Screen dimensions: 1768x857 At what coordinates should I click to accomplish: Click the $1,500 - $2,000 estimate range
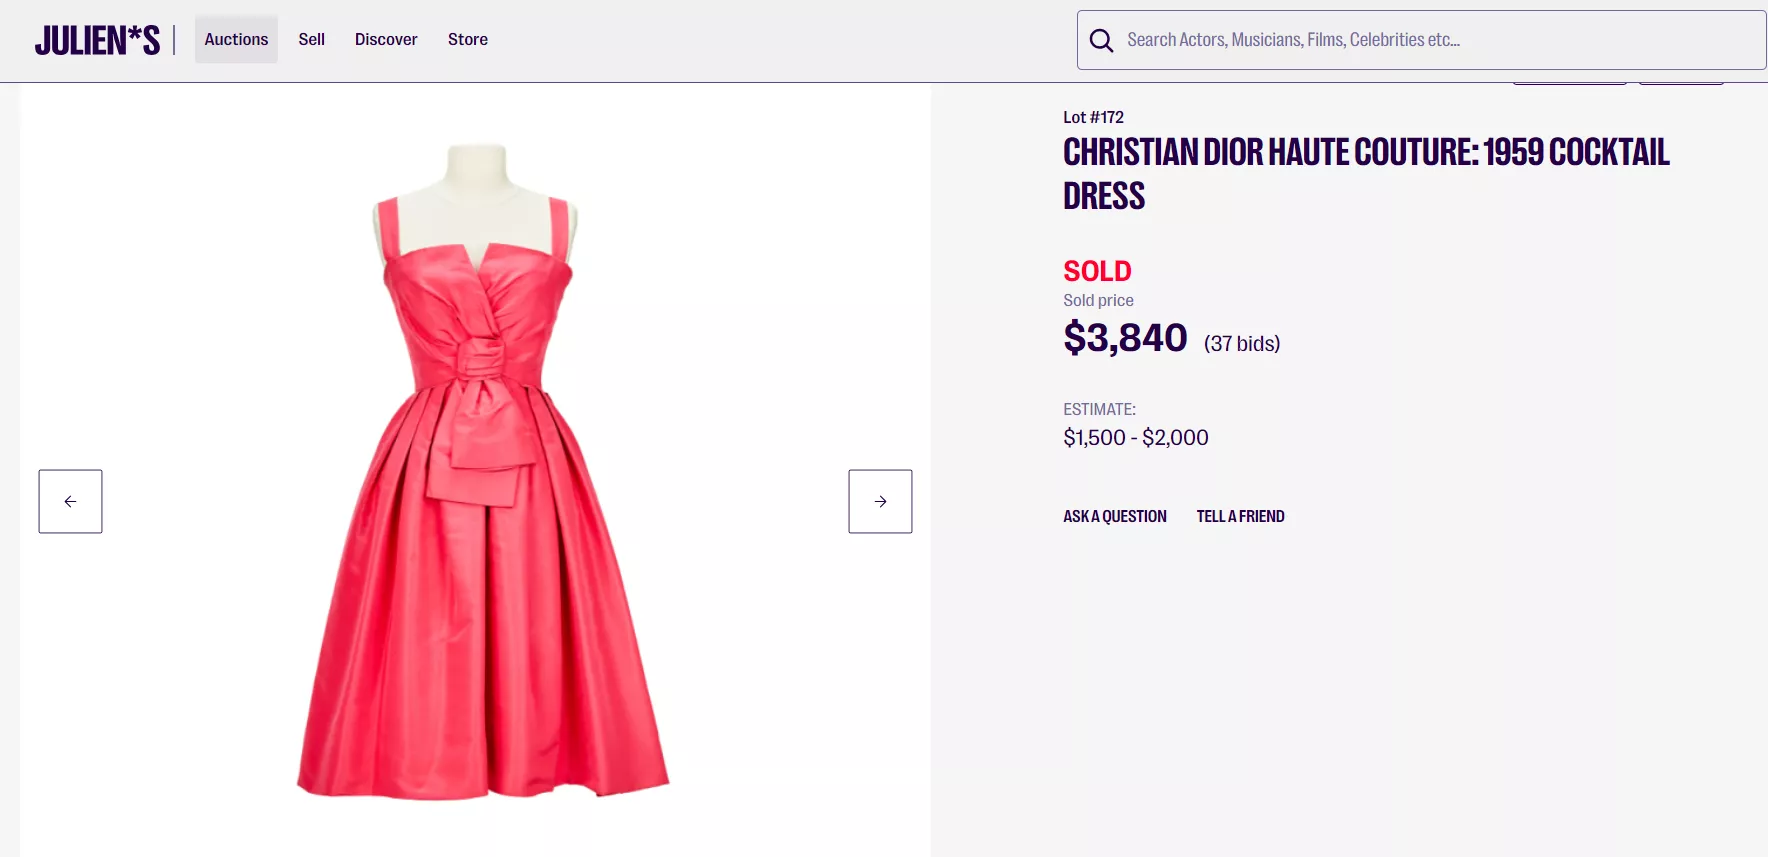(x=1135, y=438)
